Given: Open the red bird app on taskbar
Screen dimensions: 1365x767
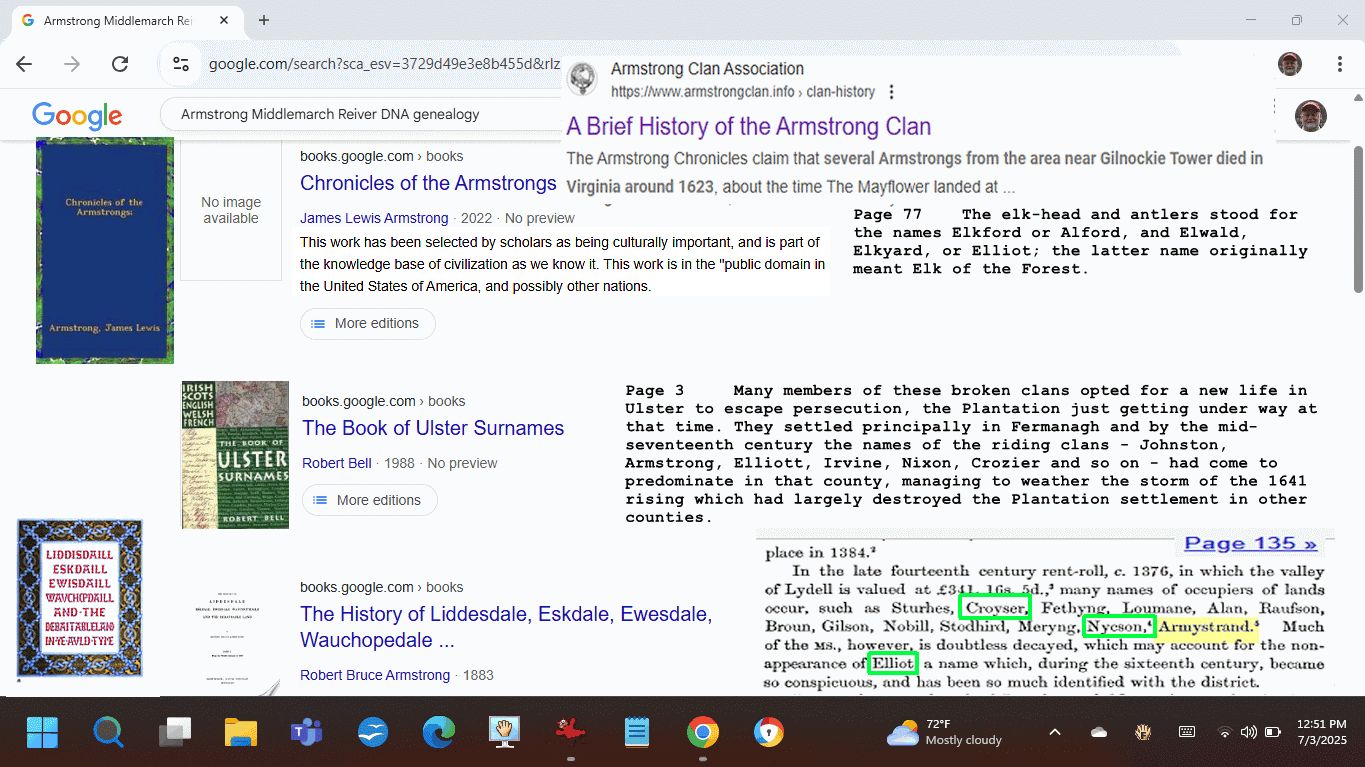Looking at the screenshot, I should 570,733.
